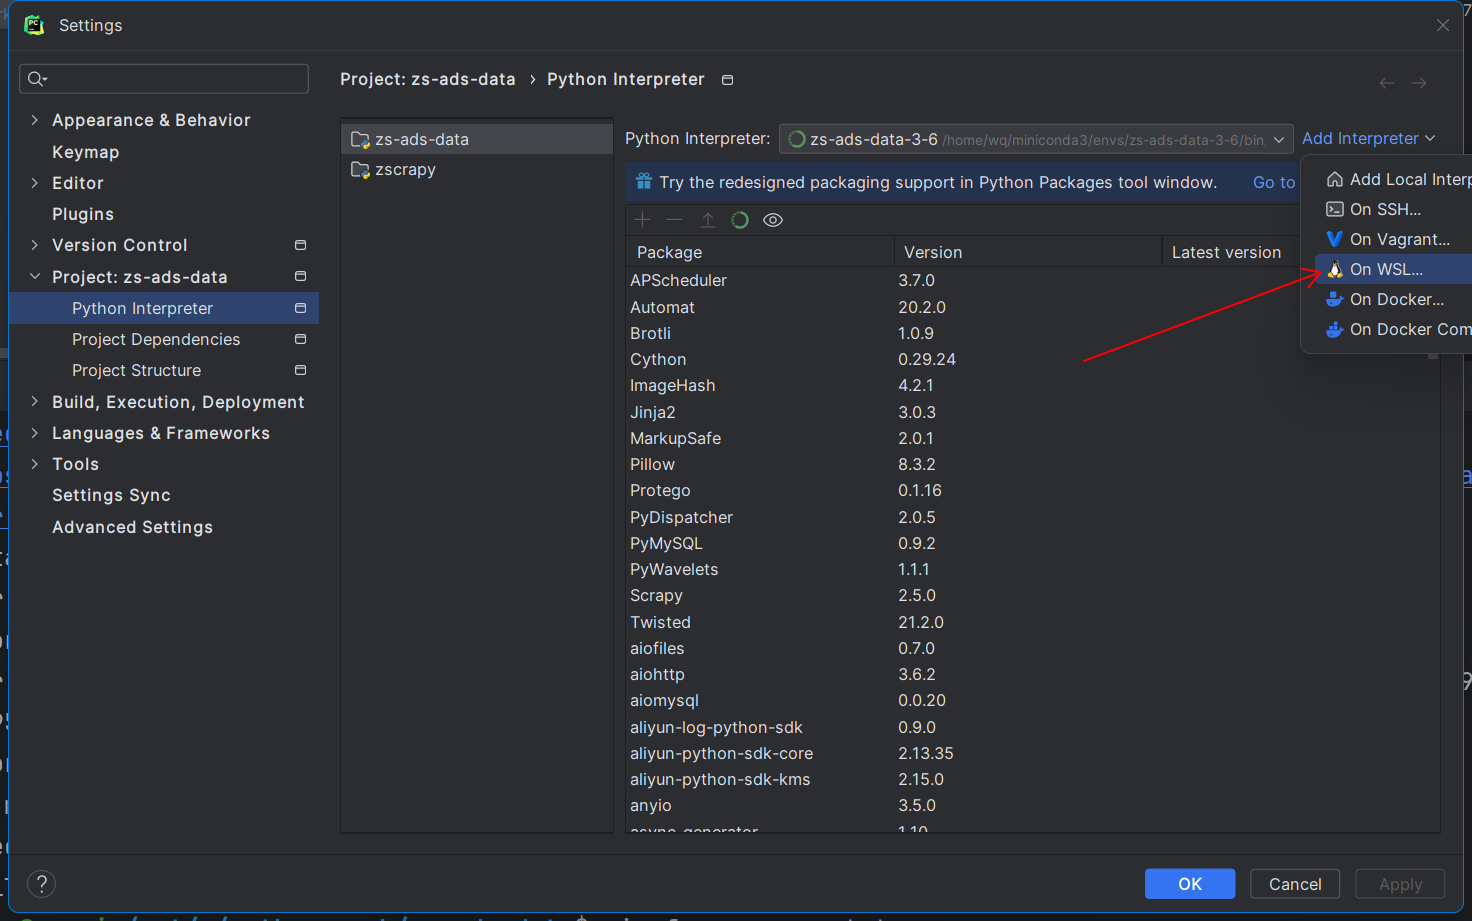This screenshot has width=1472, height=921.
Task: Apply the interpreter settings changes
Action: click(1400, 883)
